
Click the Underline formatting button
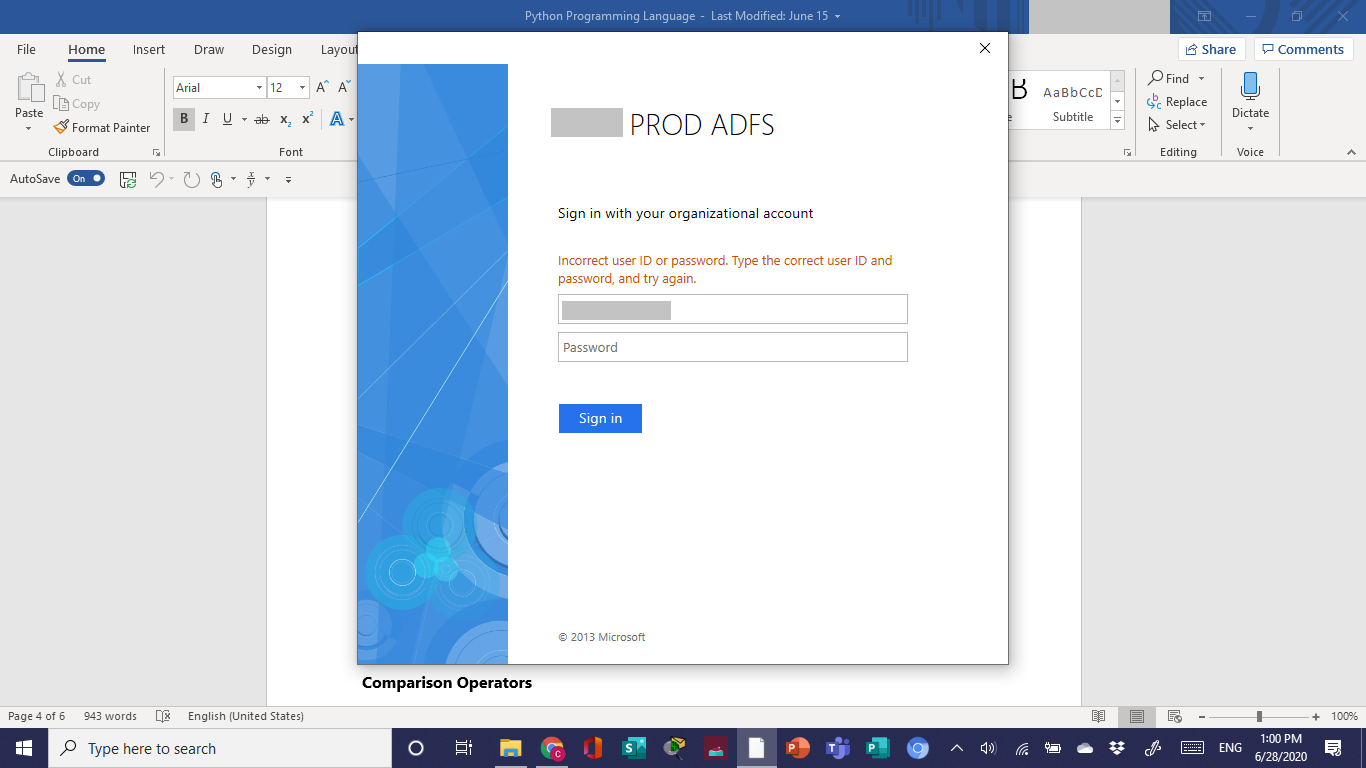228,119
